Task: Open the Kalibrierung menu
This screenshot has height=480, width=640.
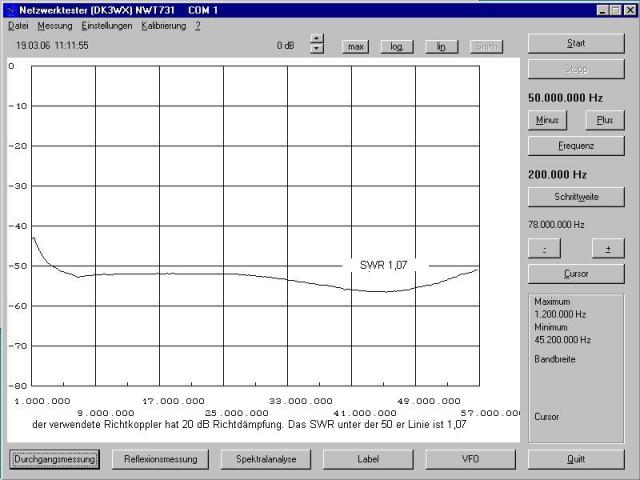Action: (164, 25)
